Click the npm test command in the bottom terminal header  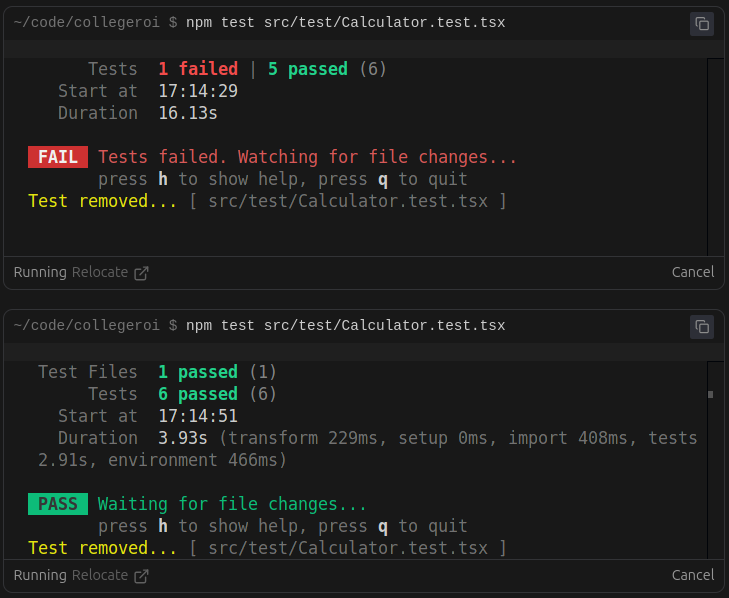345,325
